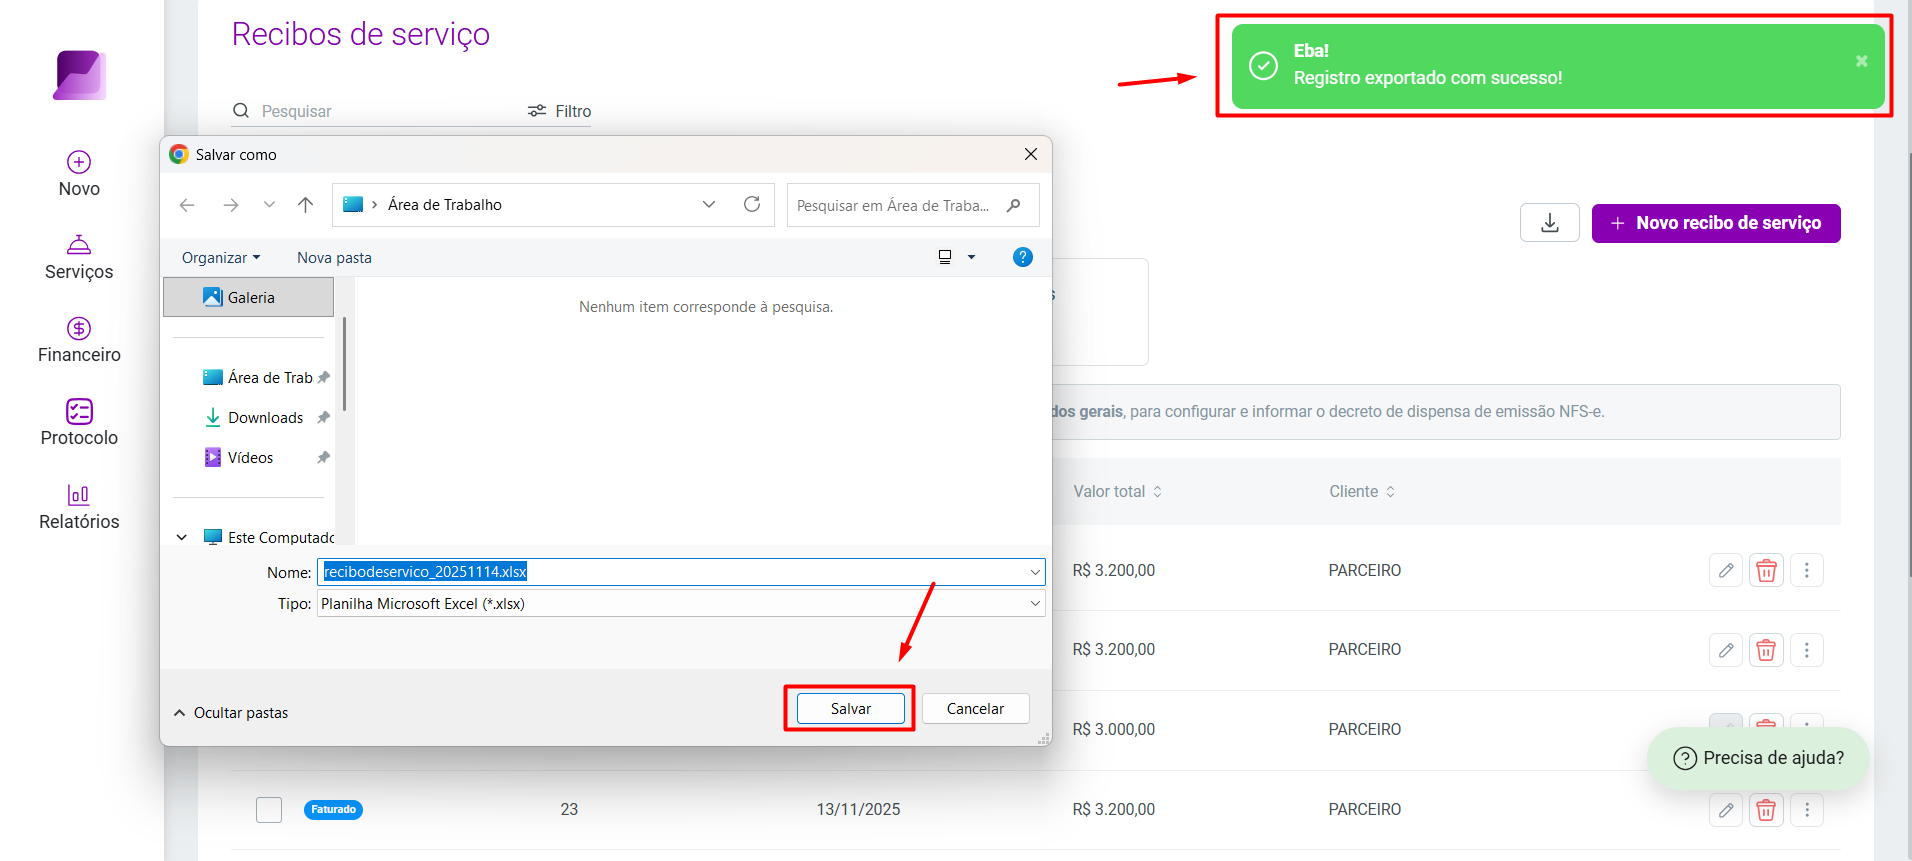Click the R$ 3.000,00 value cell
Image resolution: width=1912 pixels, height=861 pixels.
coord(1113,729)
